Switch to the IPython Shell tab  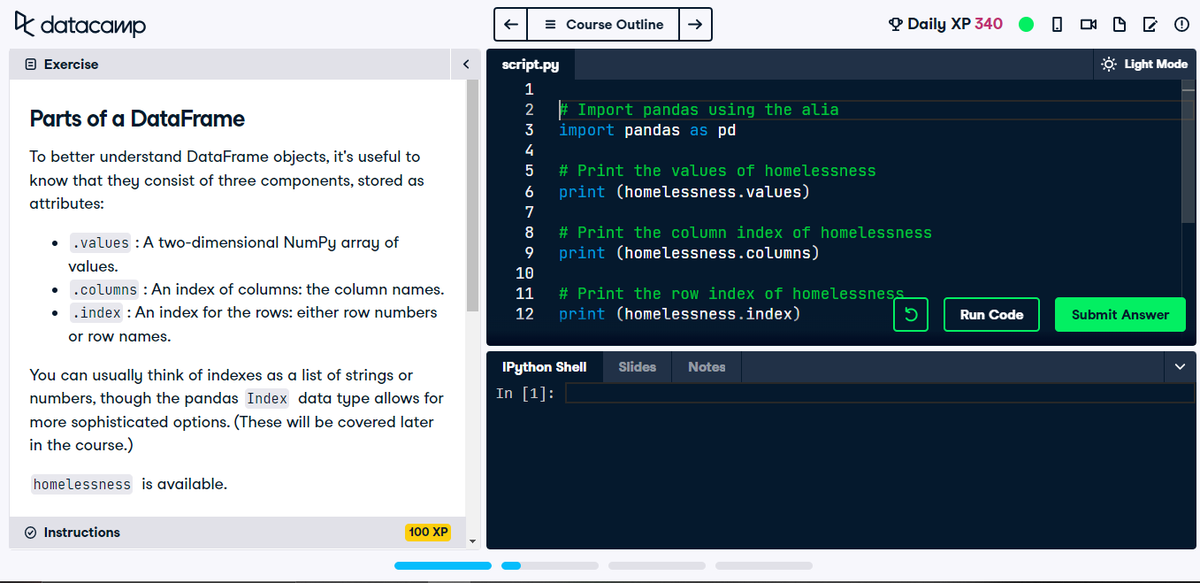click(544, 367)
